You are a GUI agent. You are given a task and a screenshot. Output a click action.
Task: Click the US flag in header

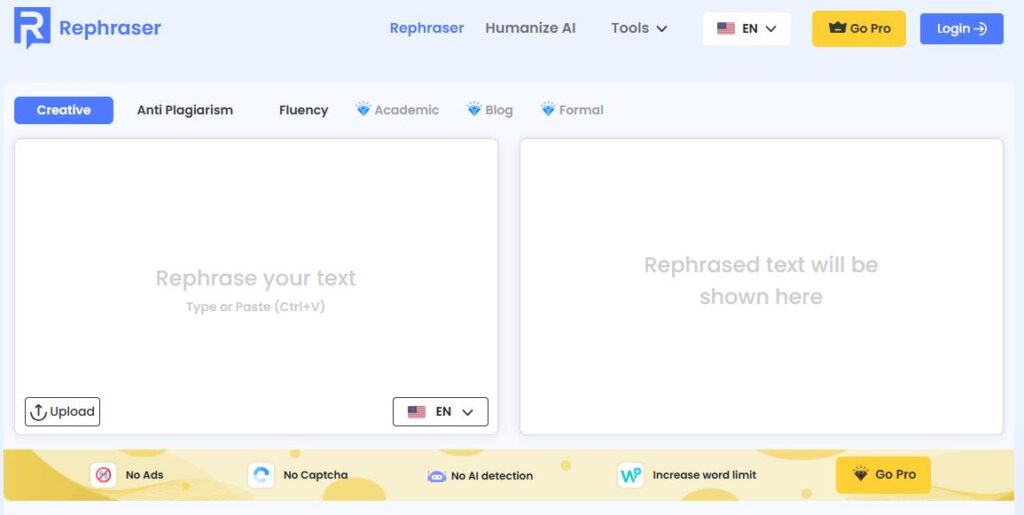(x=726, y=29)
